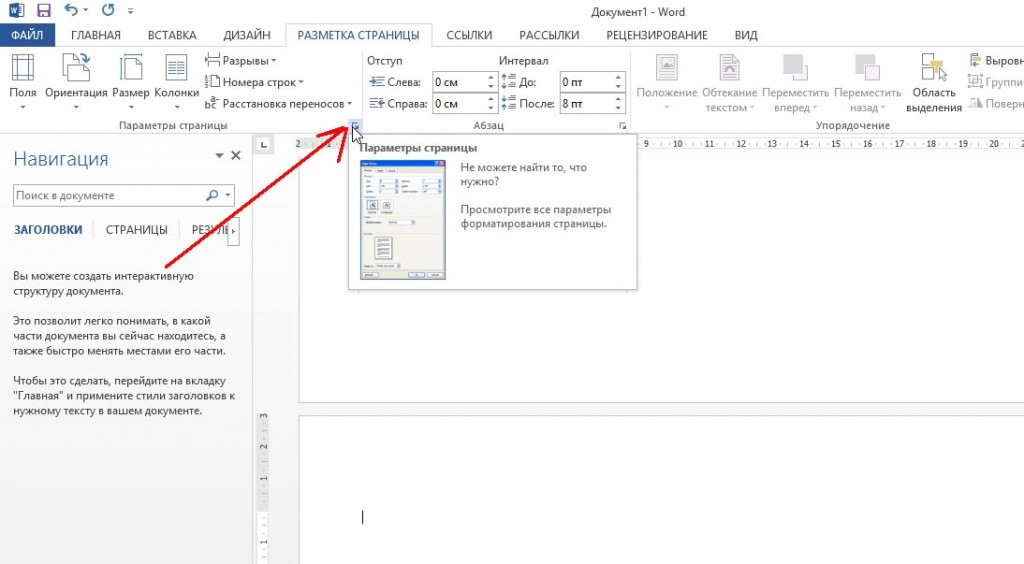This screenshot has height=564, width=1024.
Task: Decrease the После spacing with down arrow
Action: click(618, 108)
